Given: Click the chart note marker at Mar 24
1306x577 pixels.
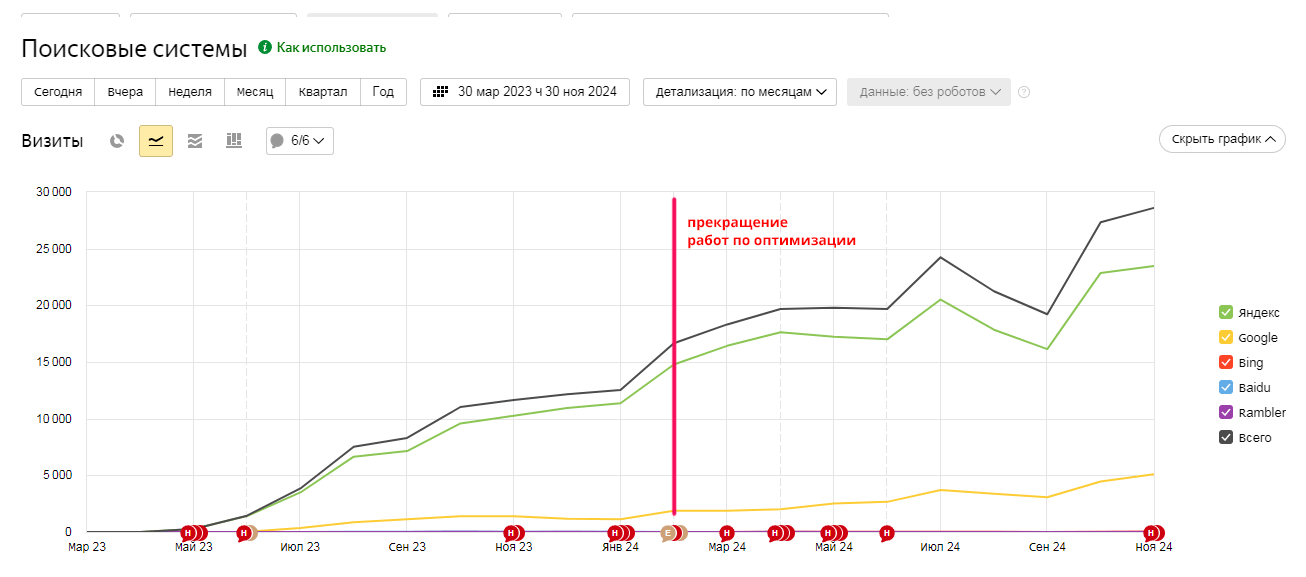Looking at the screenshot, I should point(727,533).
